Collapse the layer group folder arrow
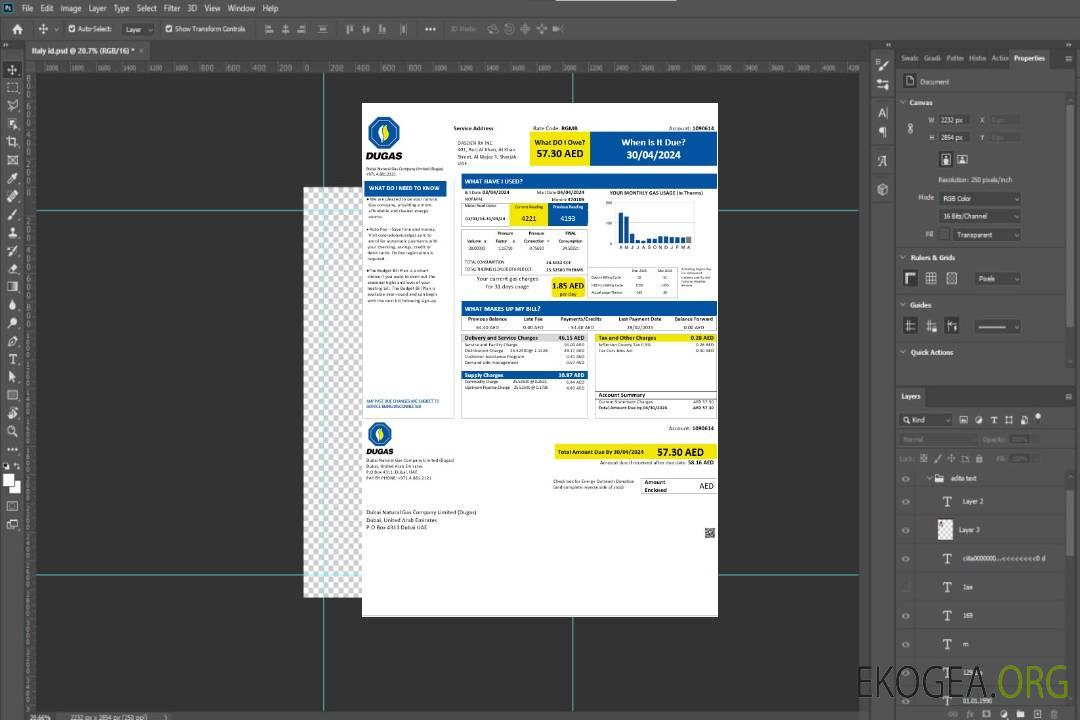The height and width of the screenshot is (720, 1080). click(929, 479)
